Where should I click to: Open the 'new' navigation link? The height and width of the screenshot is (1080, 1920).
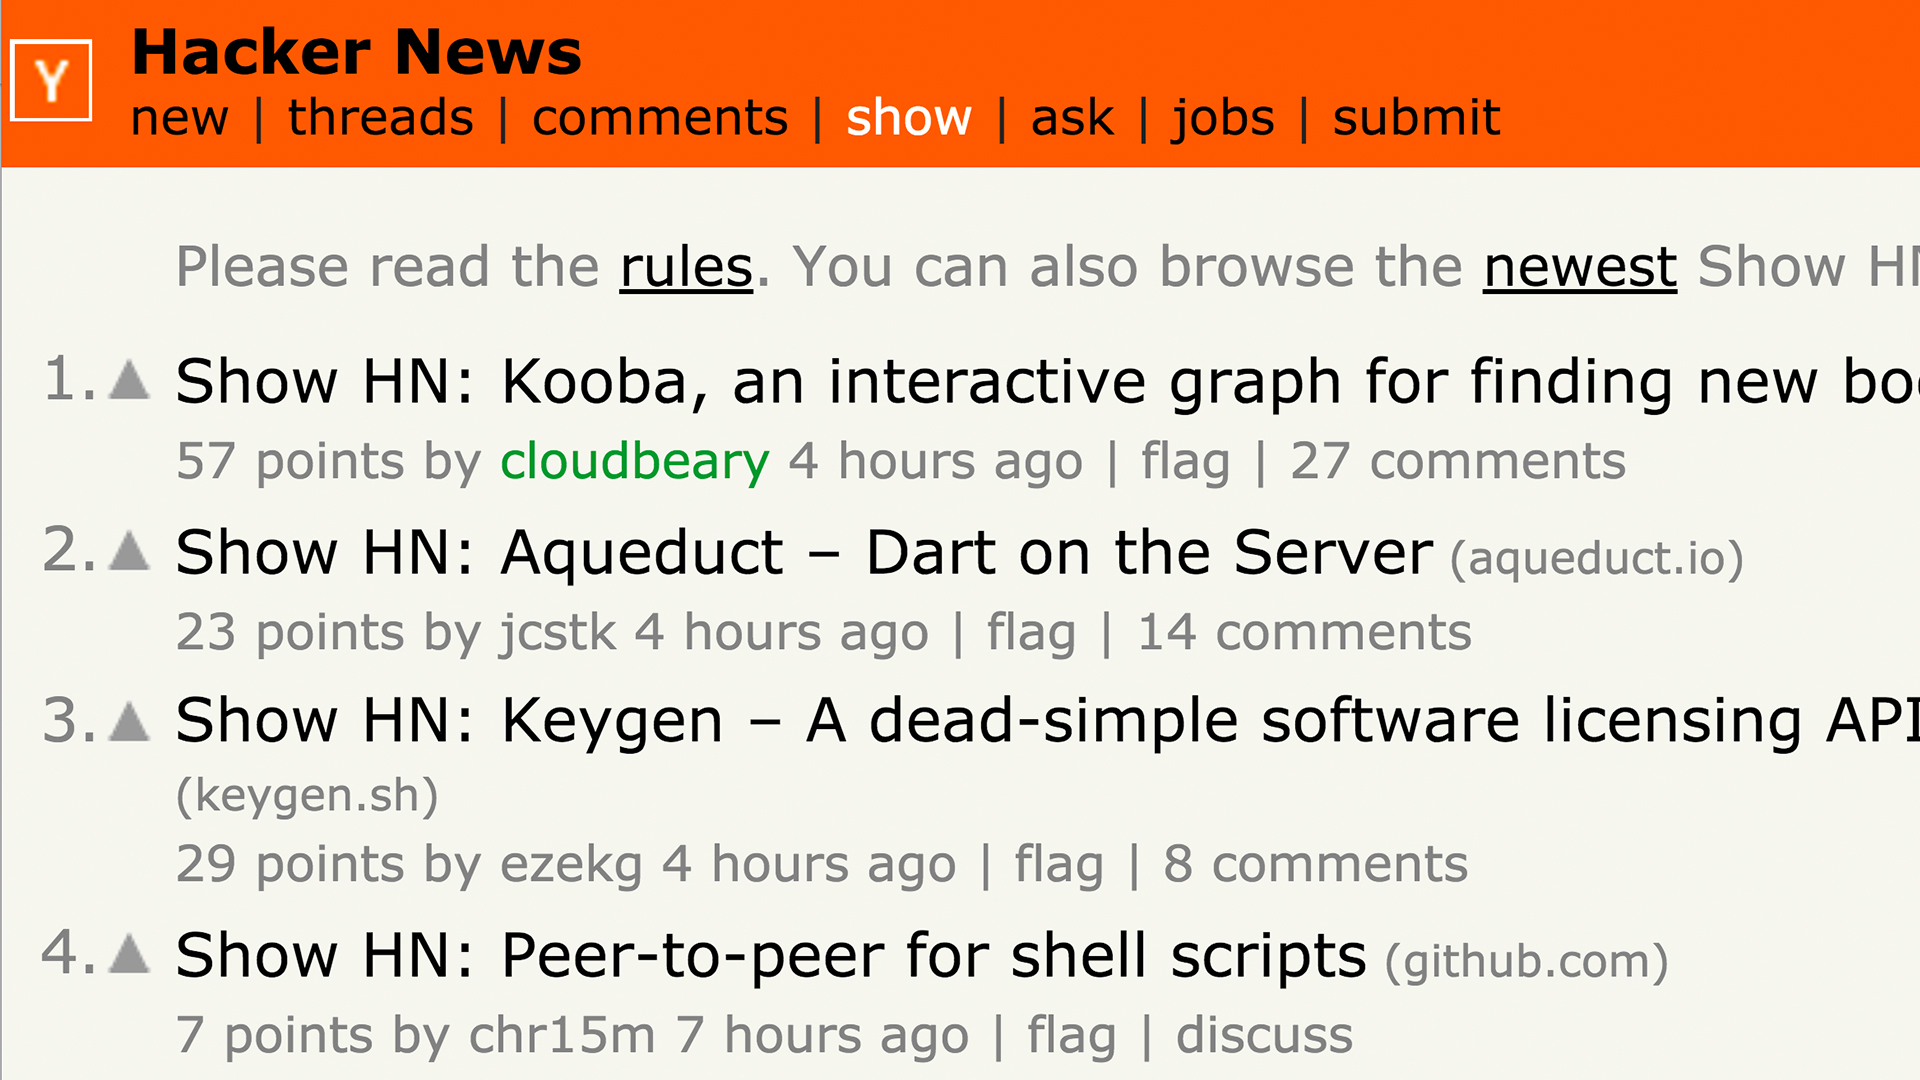[x=180, y=118]
